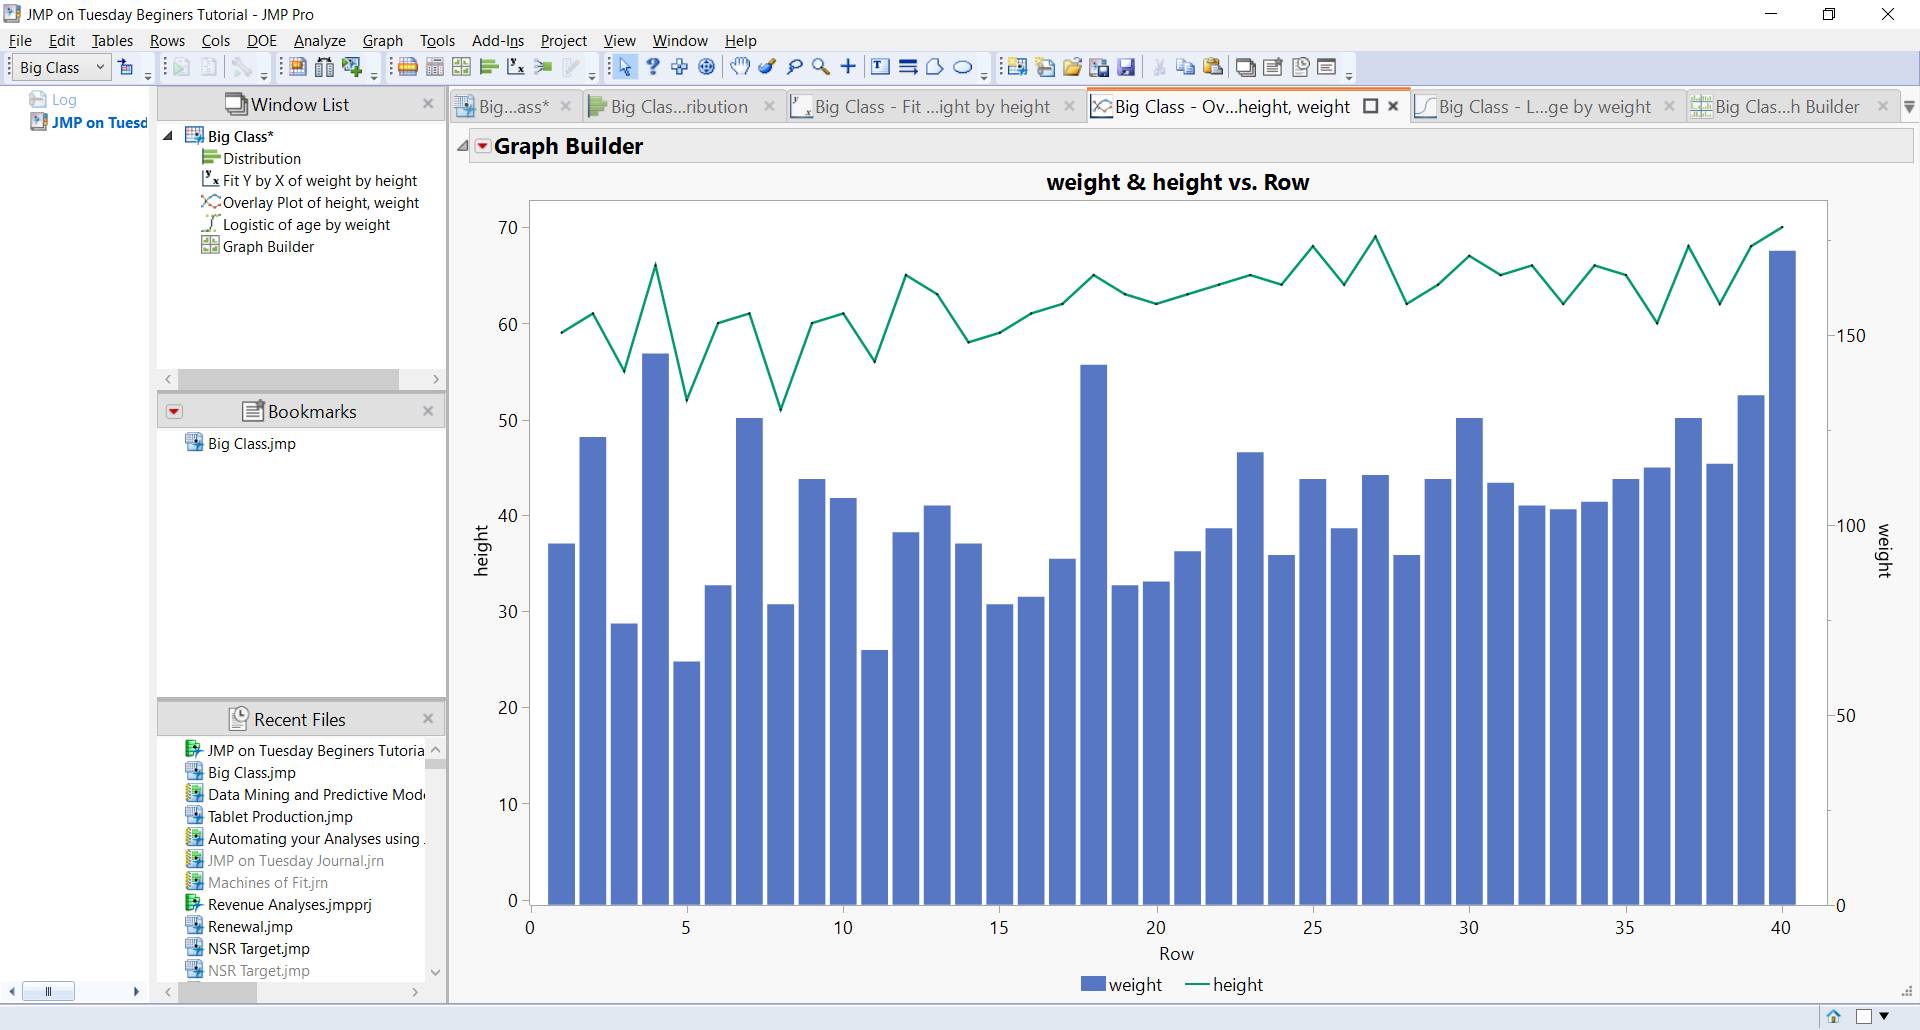
Task: Collapse the Big Class tree in Window List
Action: point(167,135)
